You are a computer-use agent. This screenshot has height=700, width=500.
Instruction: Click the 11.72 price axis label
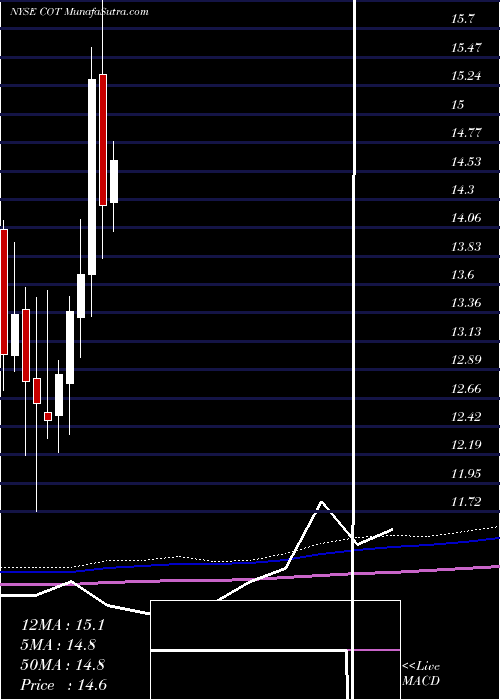(467, 502)
